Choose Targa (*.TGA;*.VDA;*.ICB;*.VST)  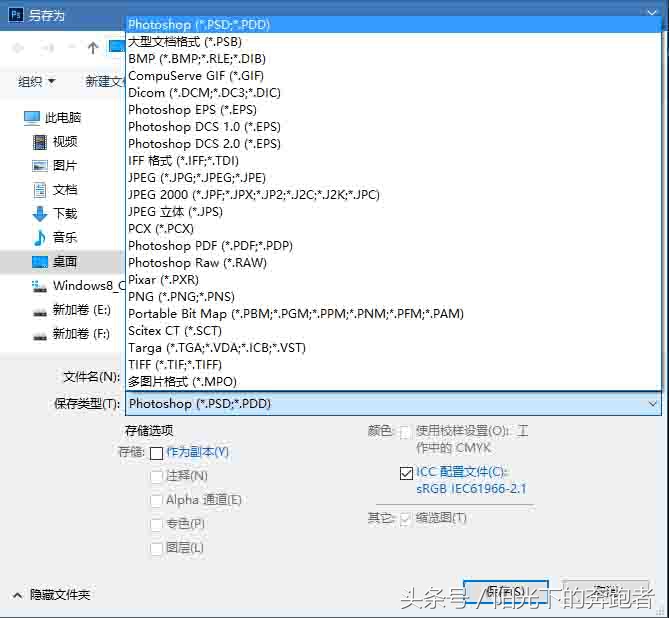click(393, 348)
